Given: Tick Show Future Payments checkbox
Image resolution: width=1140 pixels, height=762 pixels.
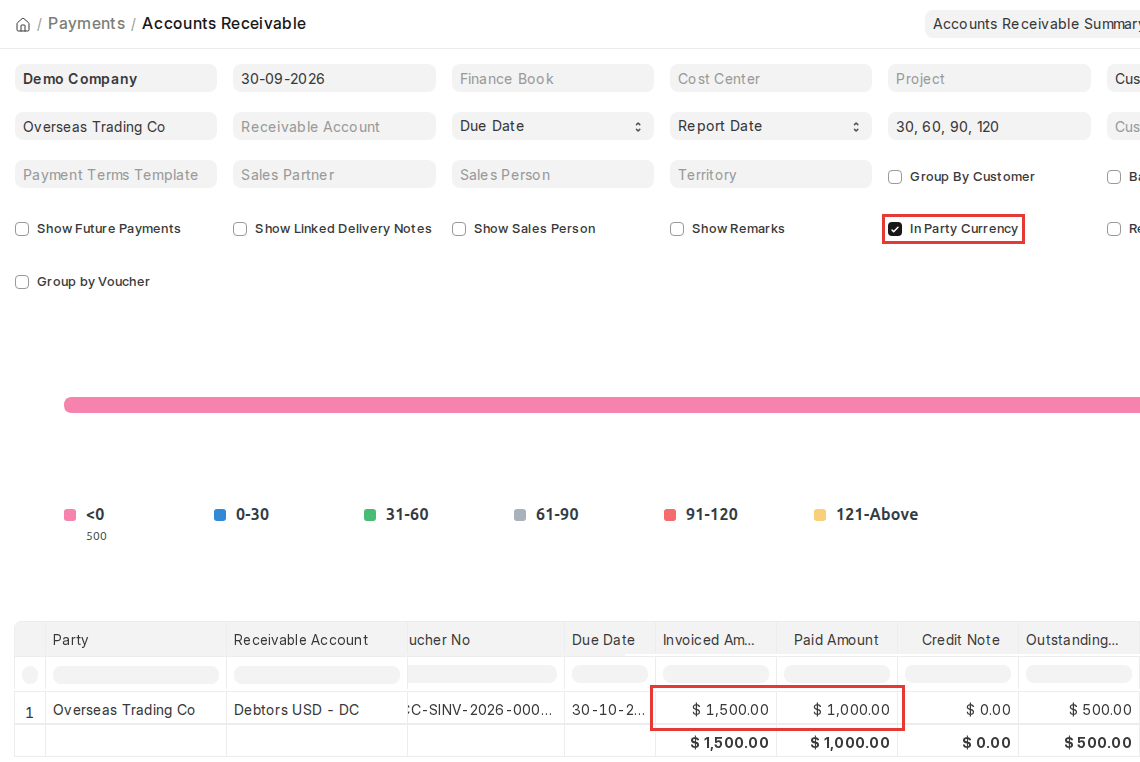Looking at the screenshot, I should (22, 229).
